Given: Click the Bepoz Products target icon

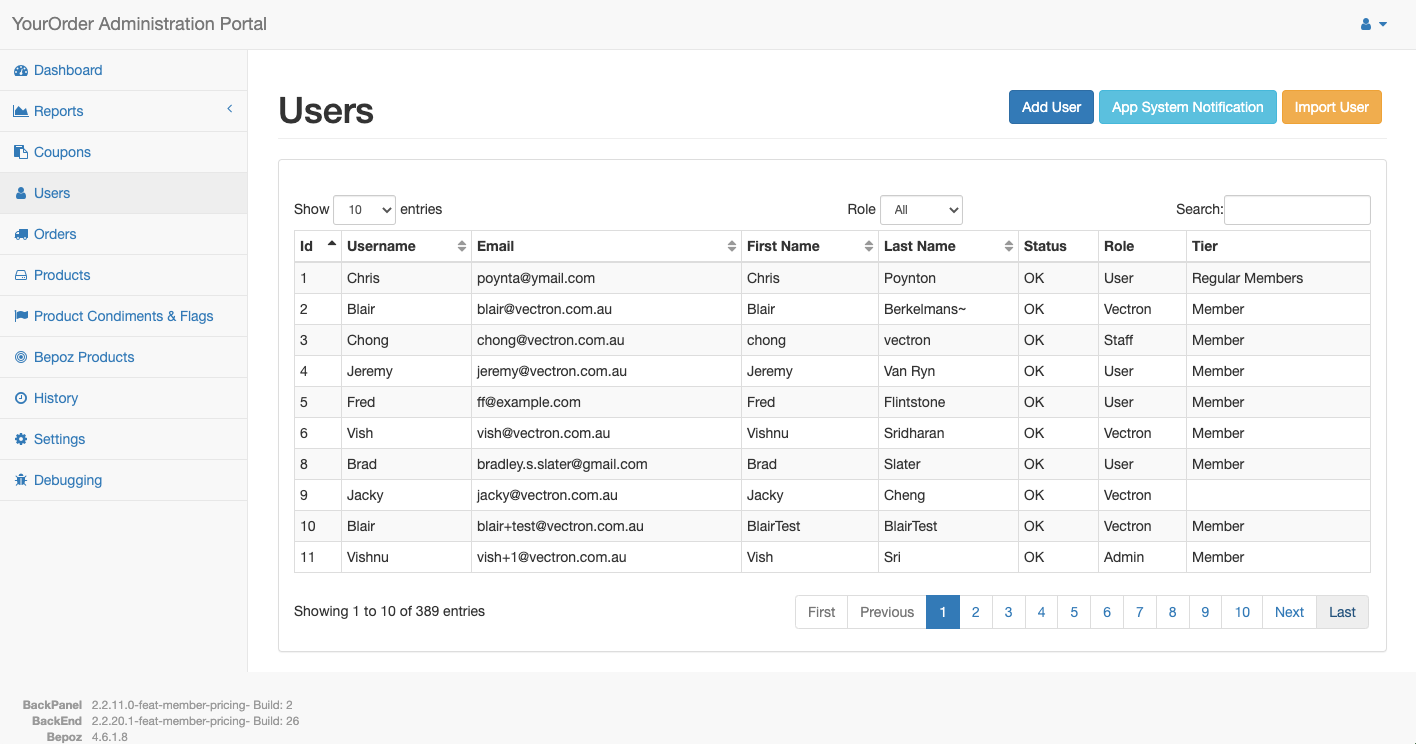Looking at the screenshot, I should click(21, 358).
